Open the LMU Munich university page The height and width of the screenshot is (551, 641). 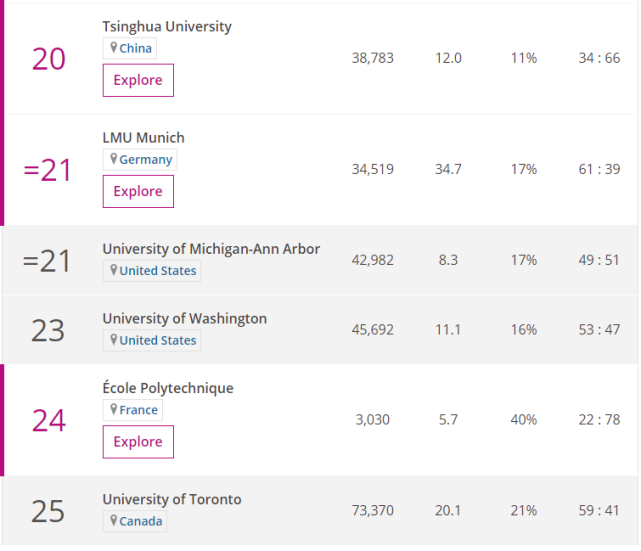[143, 138]
